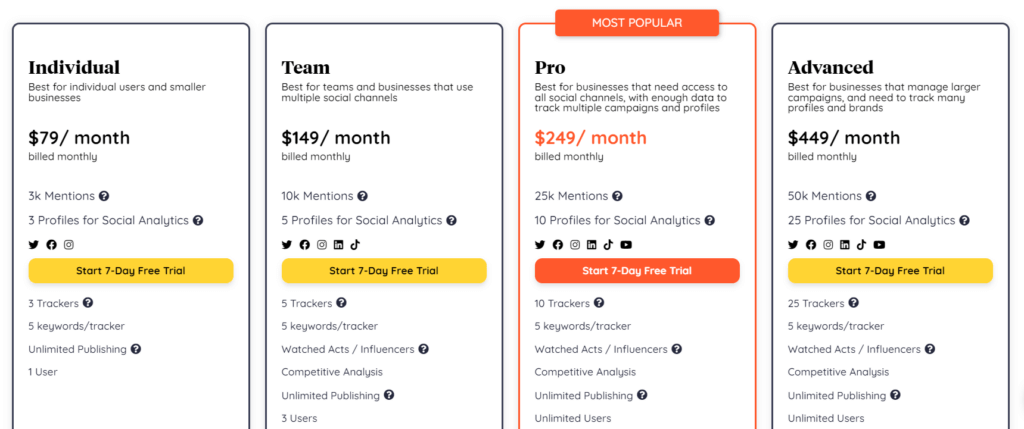This screenshot has width=1024, height=429.
Task: Start the 7-Day Free Trial for Advanced plan
Action: pos(890,271)
